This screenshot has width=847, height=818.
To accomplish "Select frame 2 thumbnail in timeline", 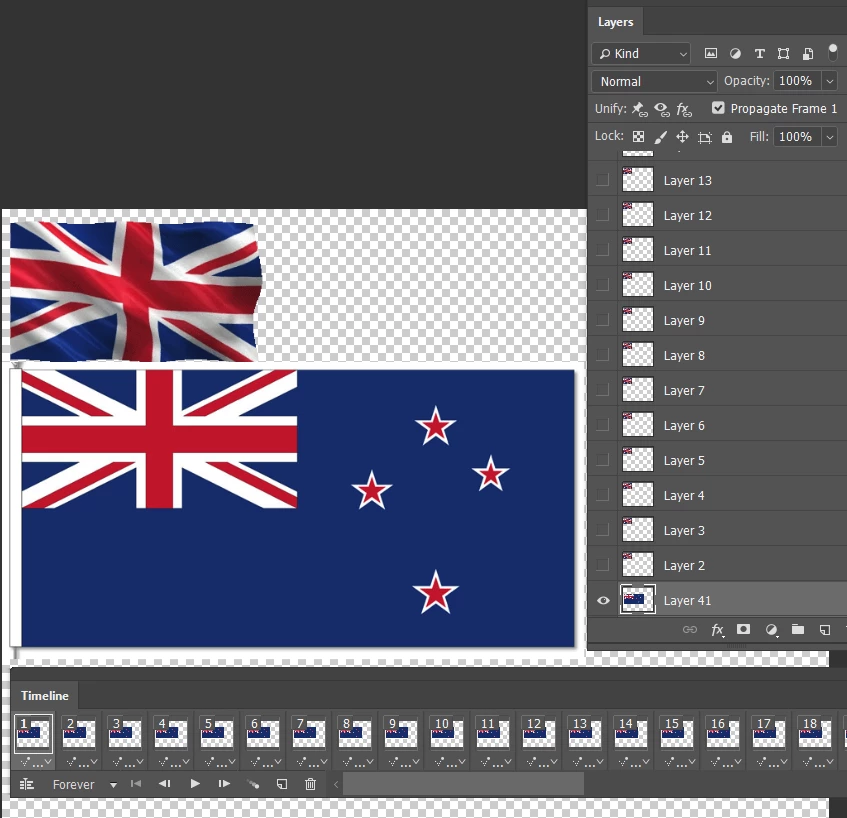I will pyautogui.click(x=79, y=733).
